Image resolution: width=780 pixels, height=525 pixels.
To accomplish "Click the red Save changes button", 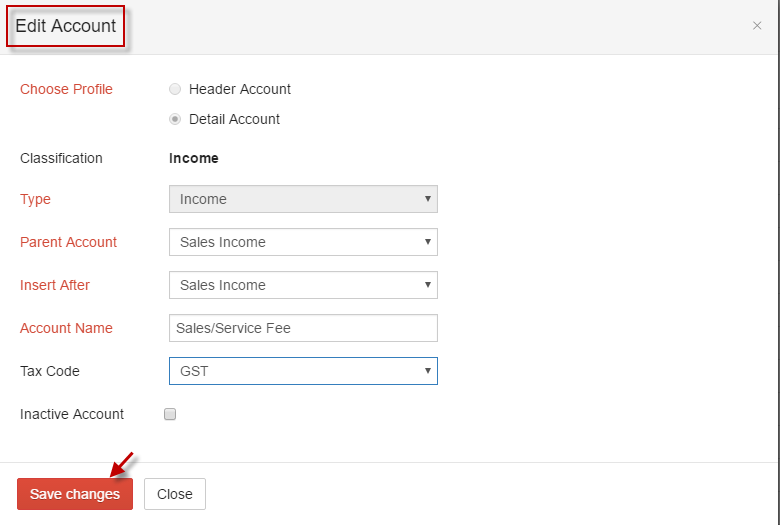I will [x=75, y=494].
